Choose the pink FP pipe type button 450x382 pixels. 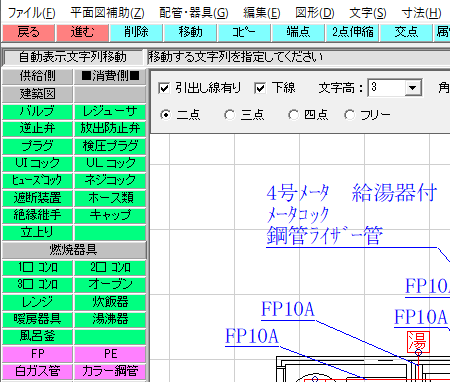point(37,354)
